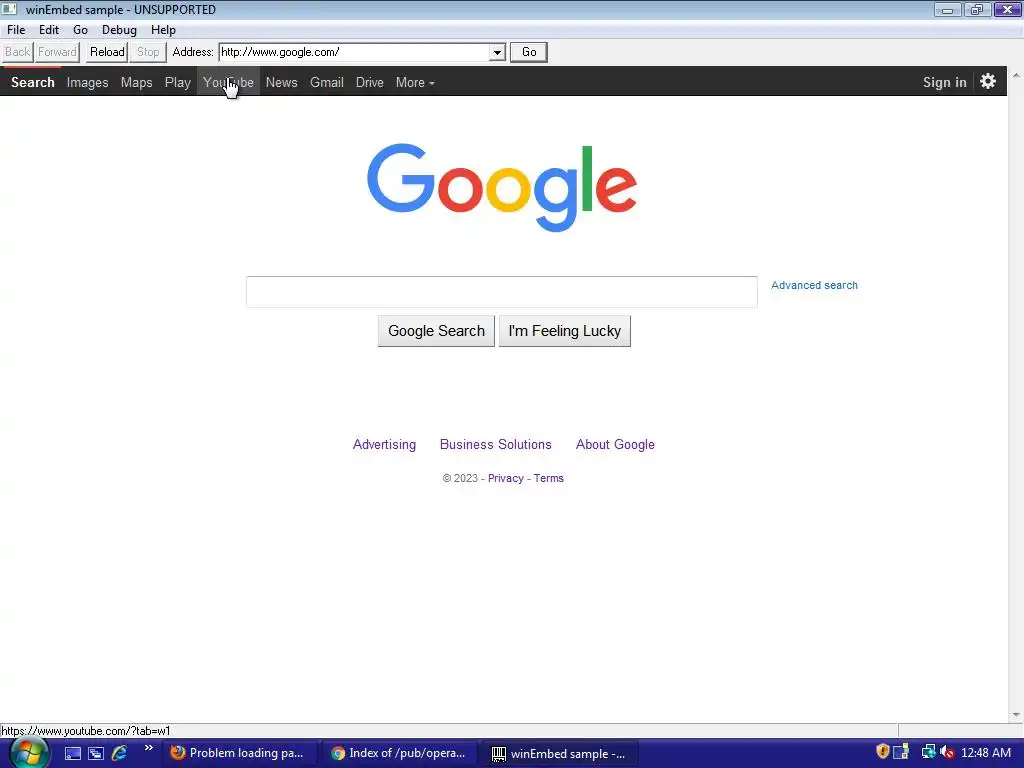Click the Stop toolbar button
This screenshot has width=1024, height=768.
(148, 52)
